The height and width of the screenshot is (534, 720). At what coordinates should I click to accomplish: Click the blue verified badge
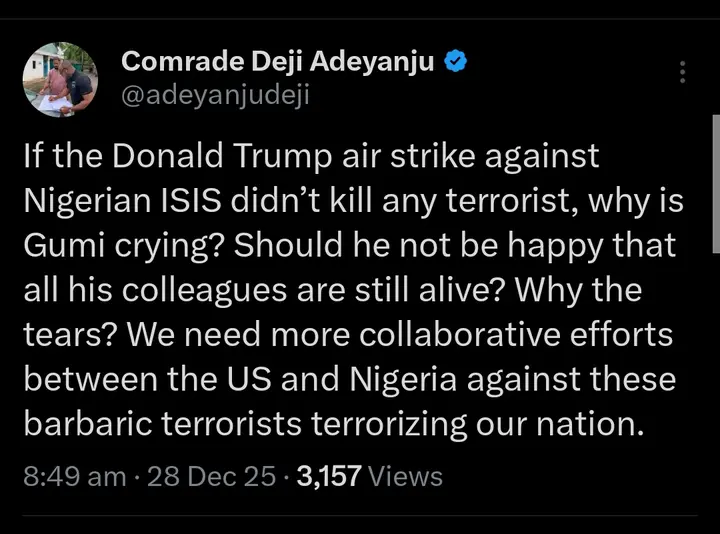point(455,62)
